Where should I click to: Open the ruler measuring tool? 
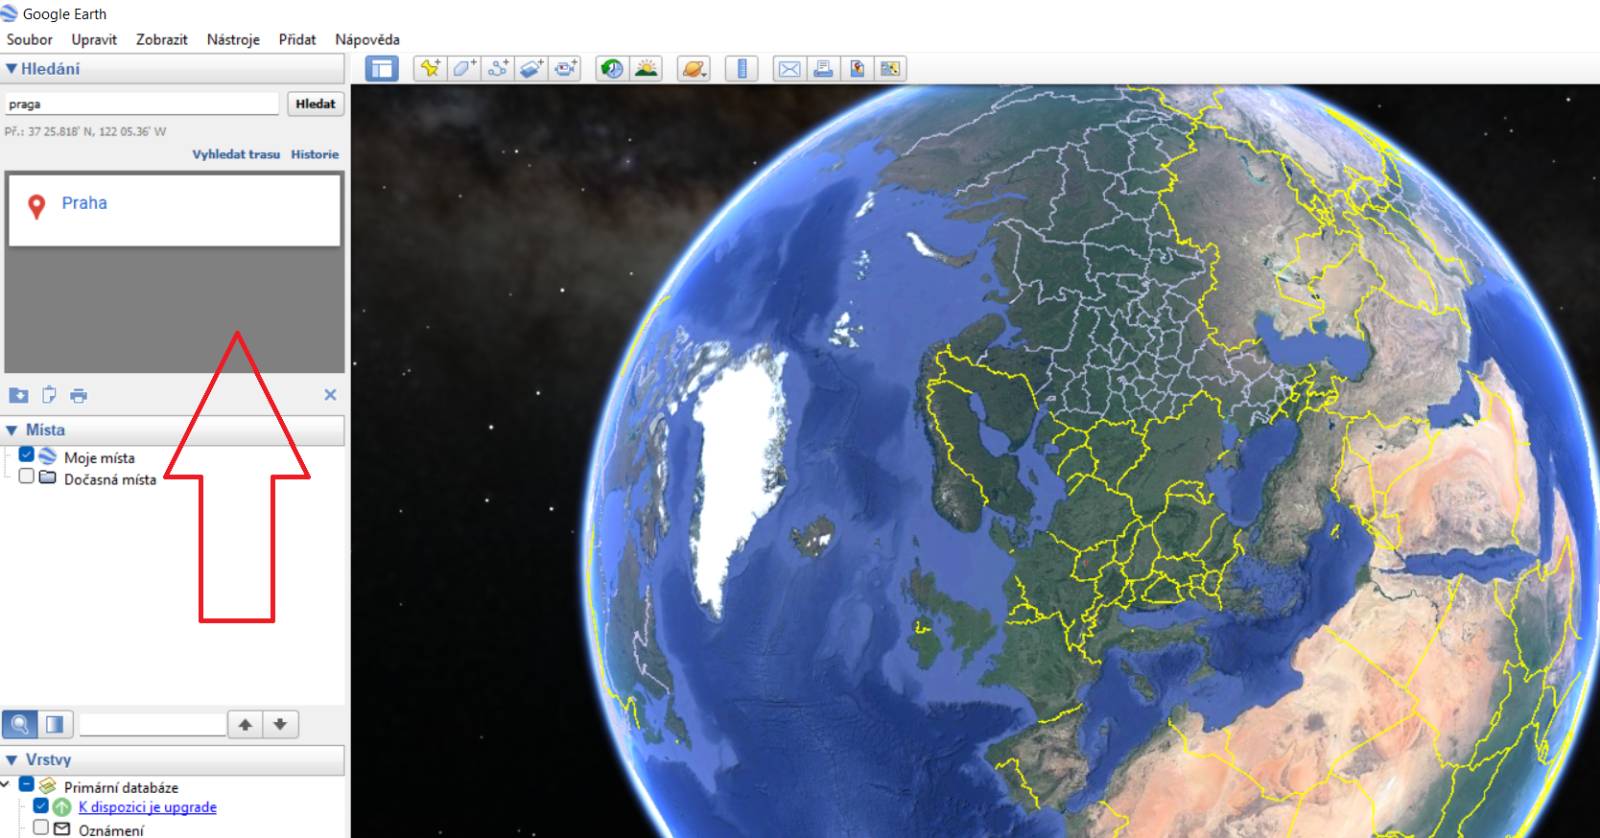tap(742, 68)
